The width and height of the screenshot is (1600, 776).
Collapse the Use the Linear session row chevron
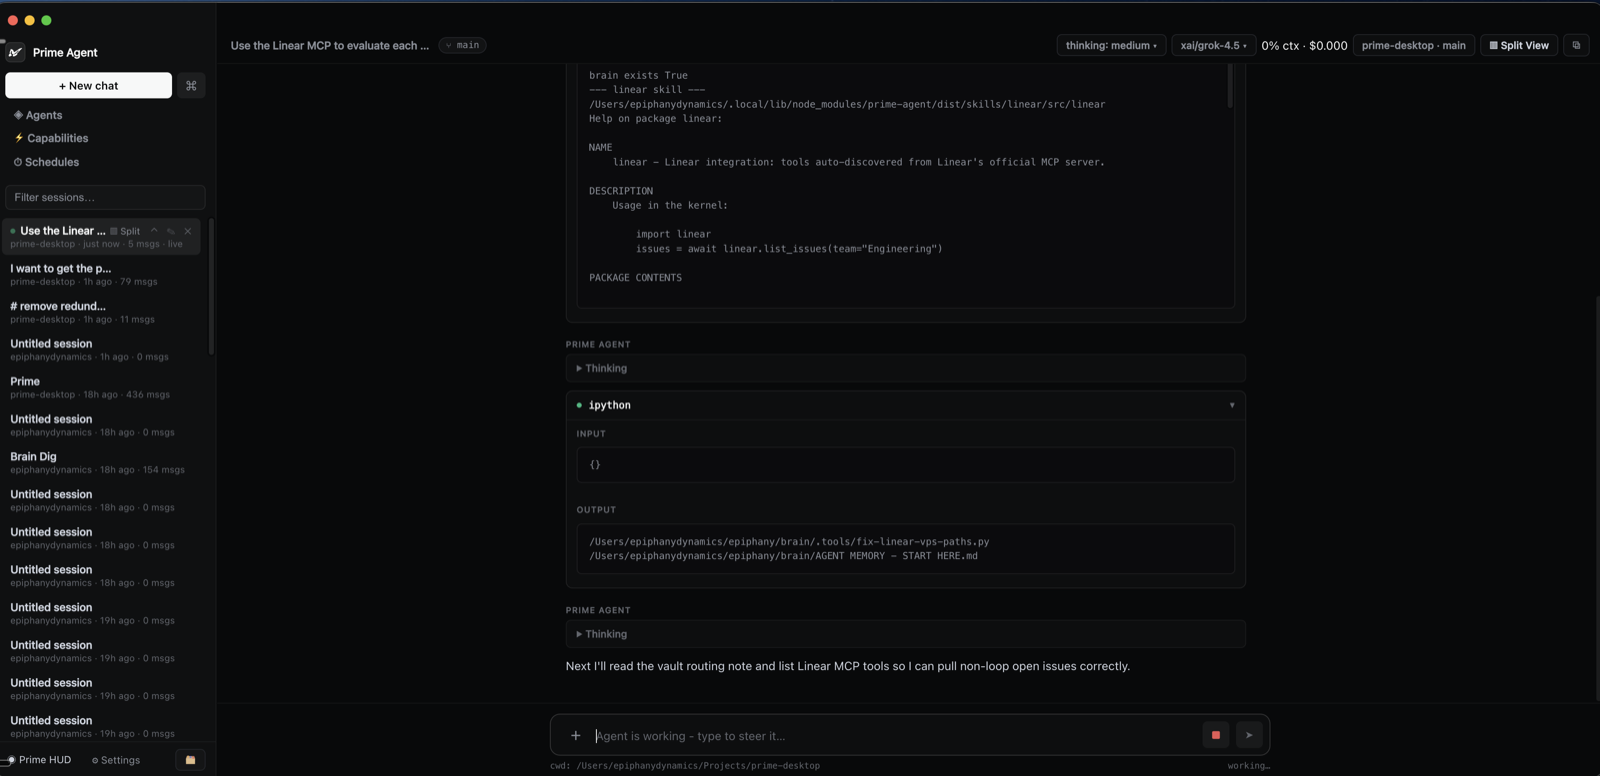[154, 231]
